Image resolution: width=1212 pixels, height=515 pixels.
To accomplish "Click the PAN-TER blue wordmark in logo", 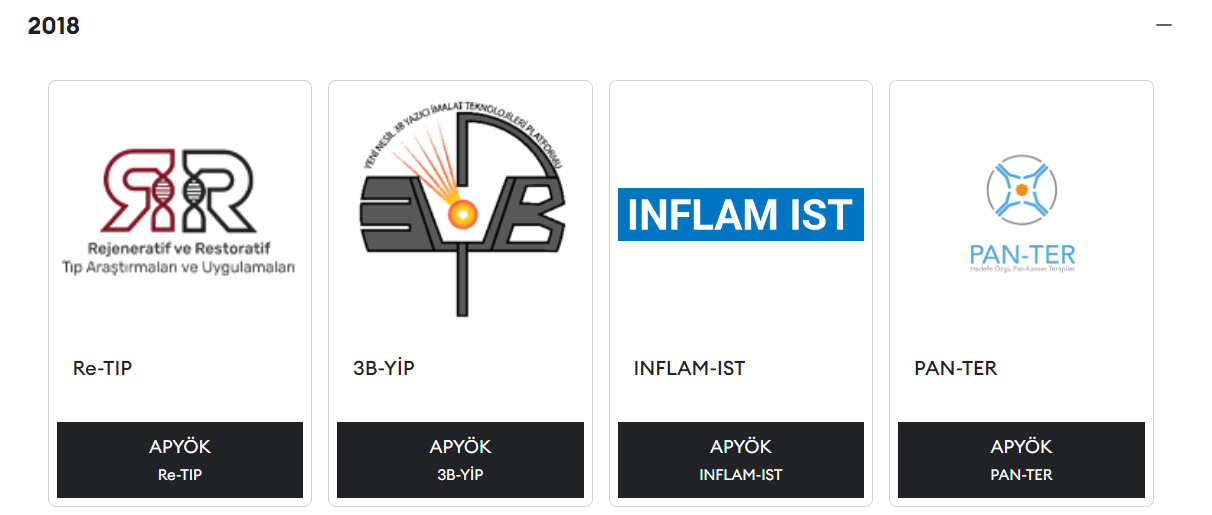I will pyautogui.click(x=1021, y=255).
